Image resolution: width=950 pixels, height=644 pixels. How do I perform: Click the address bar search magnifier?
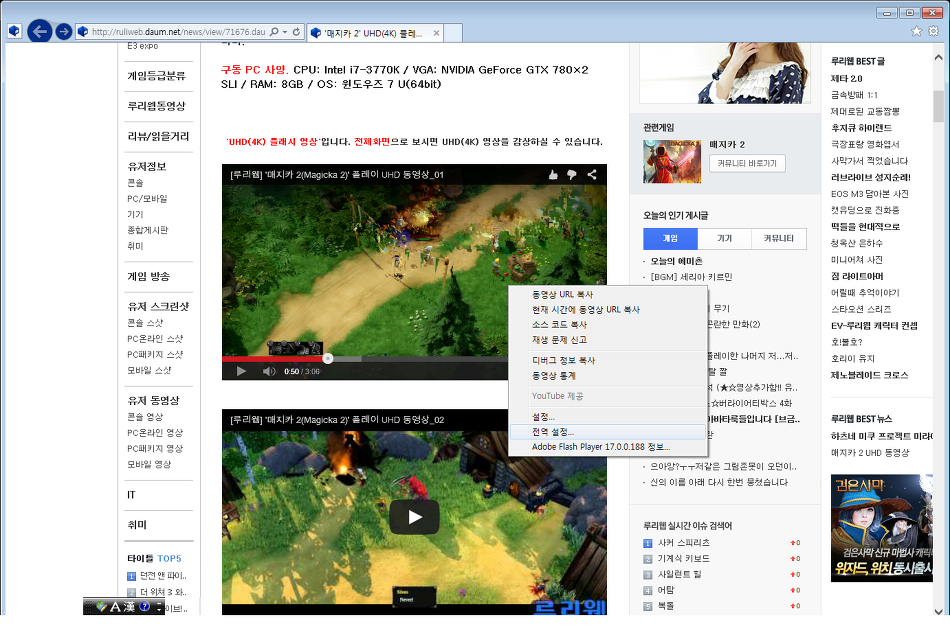point(274,32)
